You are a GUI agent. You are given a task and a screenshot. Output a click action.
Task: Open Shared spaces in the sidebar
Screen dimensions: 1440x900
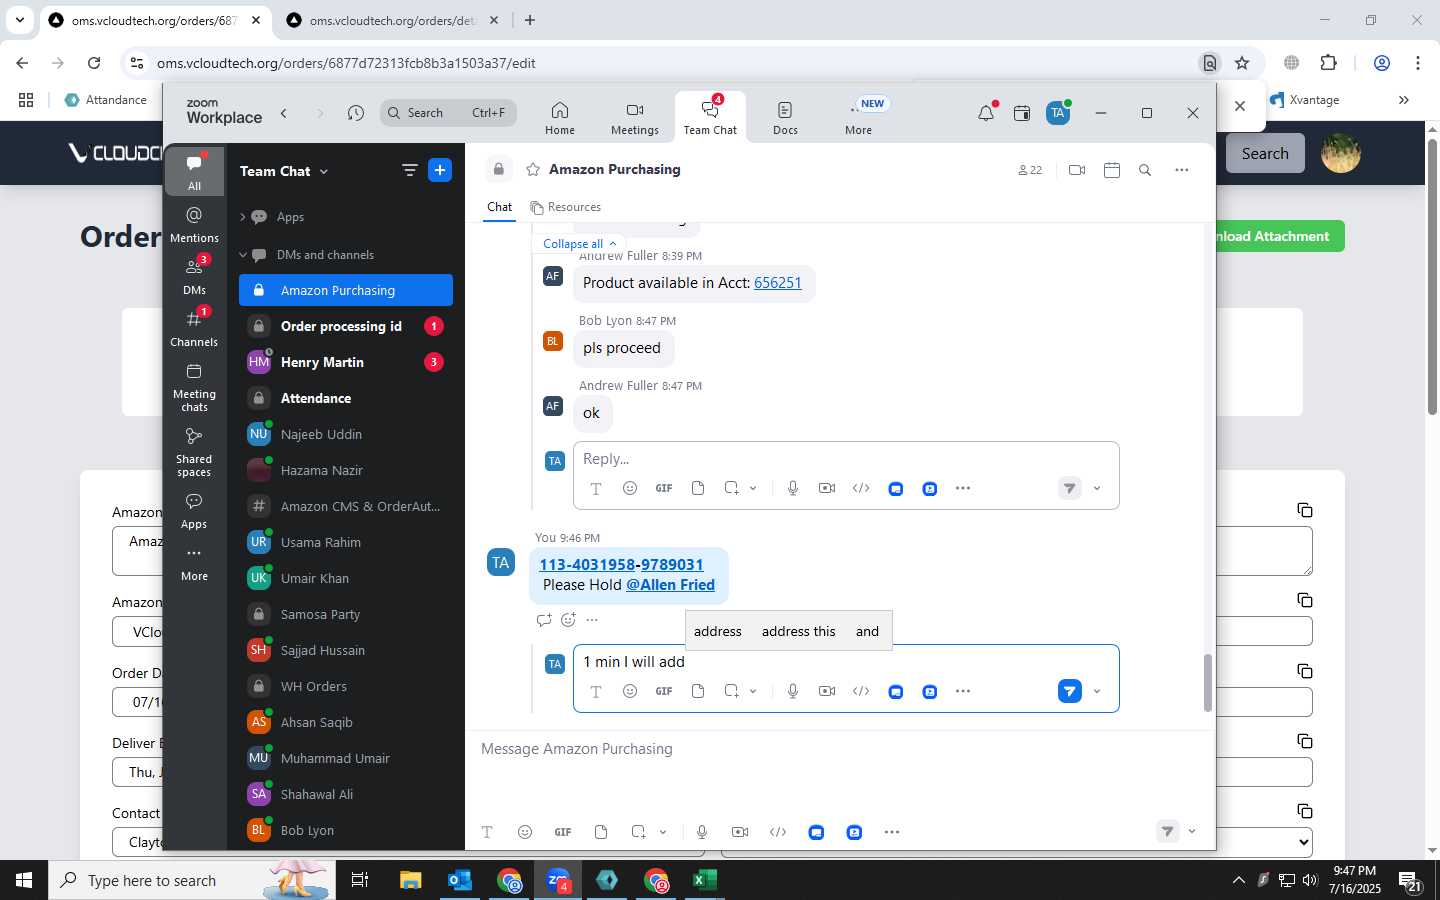point(194,451)
